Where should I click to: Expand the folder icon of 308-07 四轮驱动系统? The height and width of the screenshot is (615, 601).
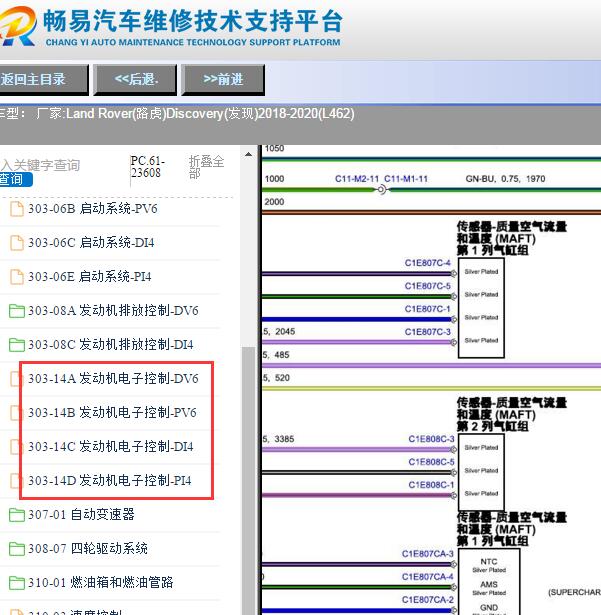click(17, 549)
